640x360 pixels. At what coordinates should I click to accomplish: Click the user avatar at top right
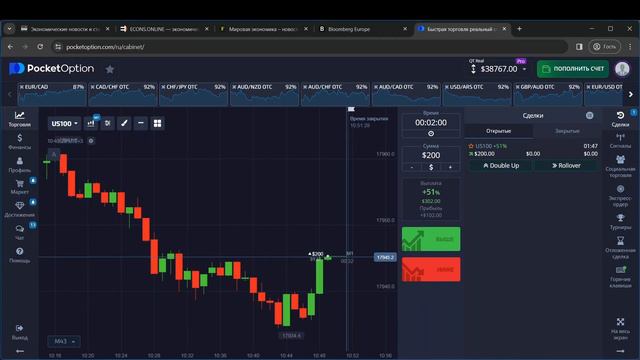coord(622,69)
